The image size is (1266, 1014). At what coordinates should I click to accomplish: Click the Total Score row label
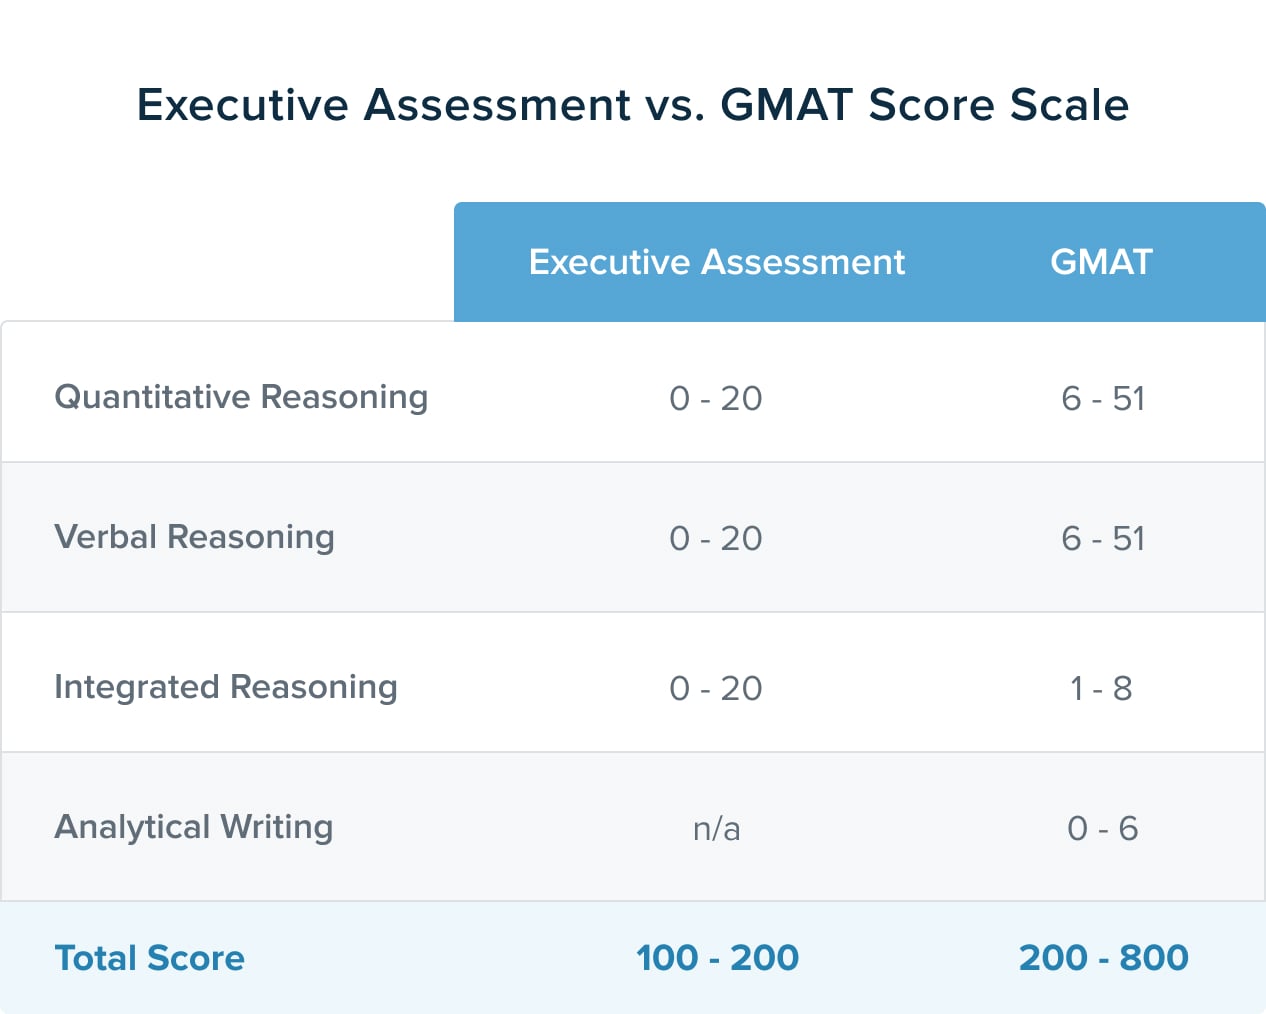[x=150, y=958]
